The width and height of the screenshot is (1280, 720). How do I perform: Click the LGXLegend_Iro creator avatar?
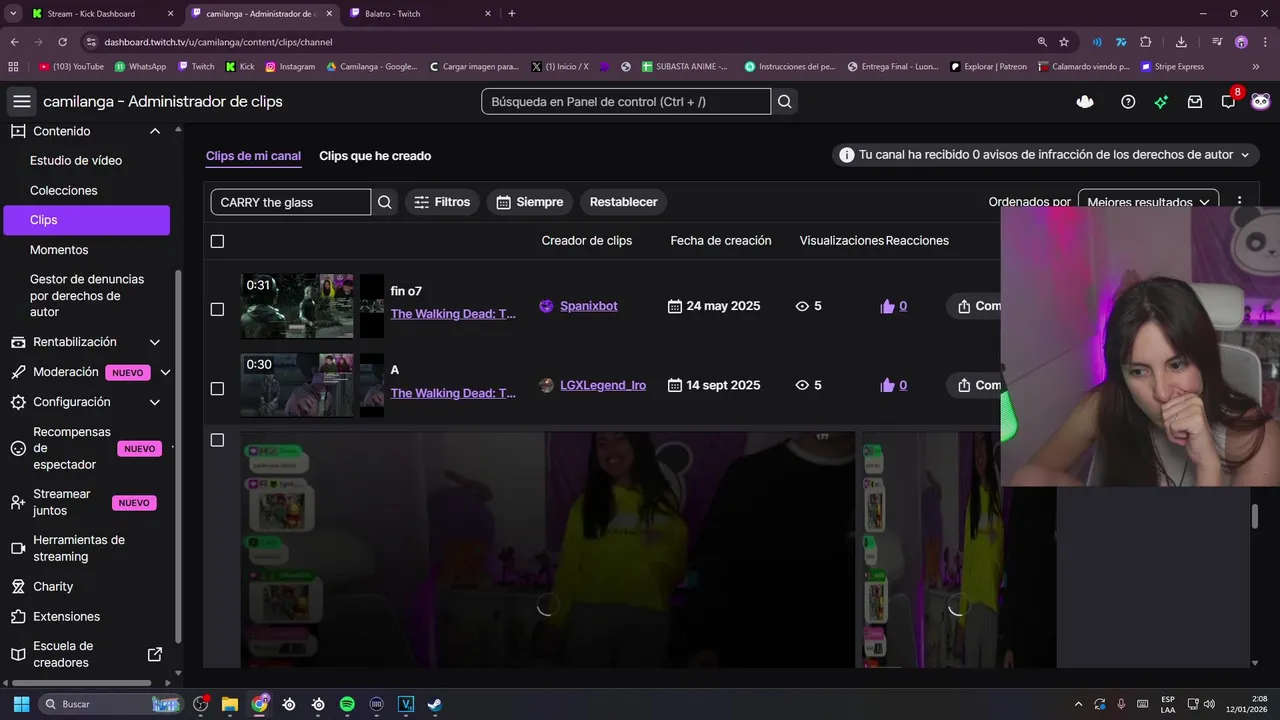pyautogui.click(x=546, y=385)
